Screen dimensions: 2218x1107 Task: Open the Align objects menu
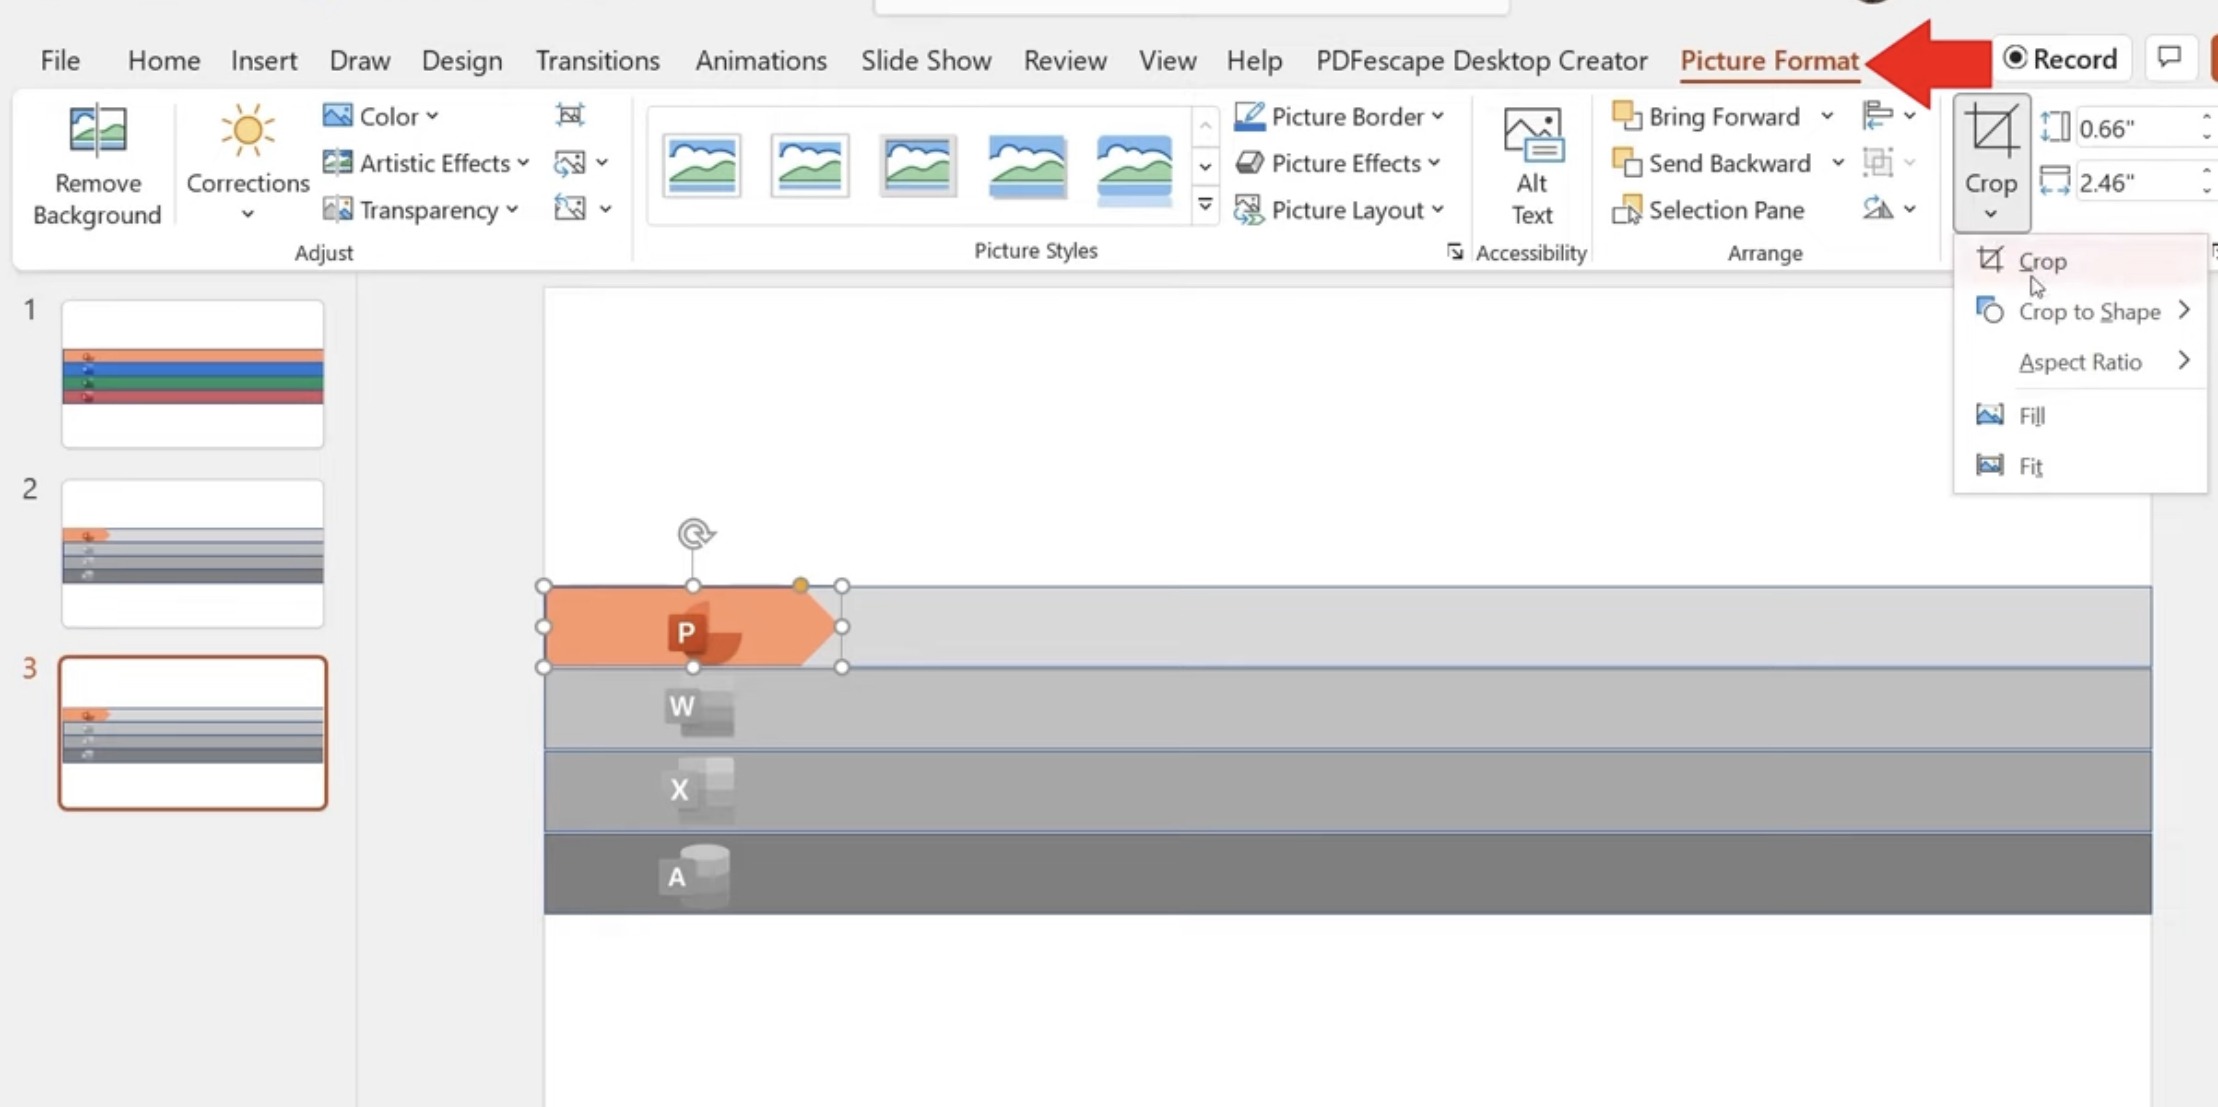click(x=1889, y=116)
